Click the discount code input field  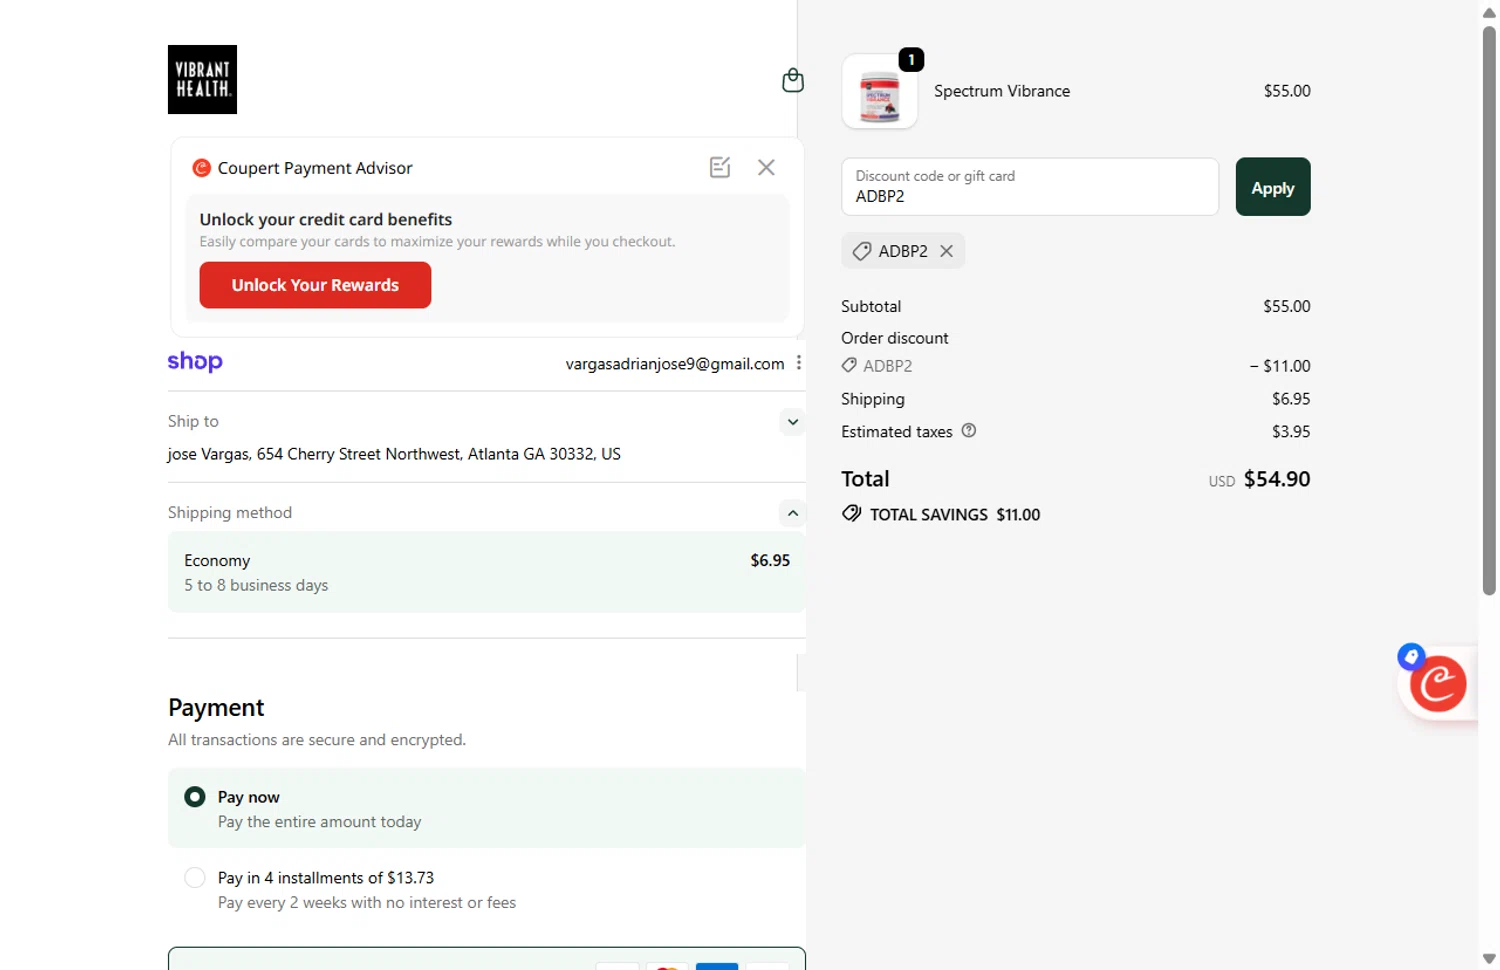[1030, 187]
